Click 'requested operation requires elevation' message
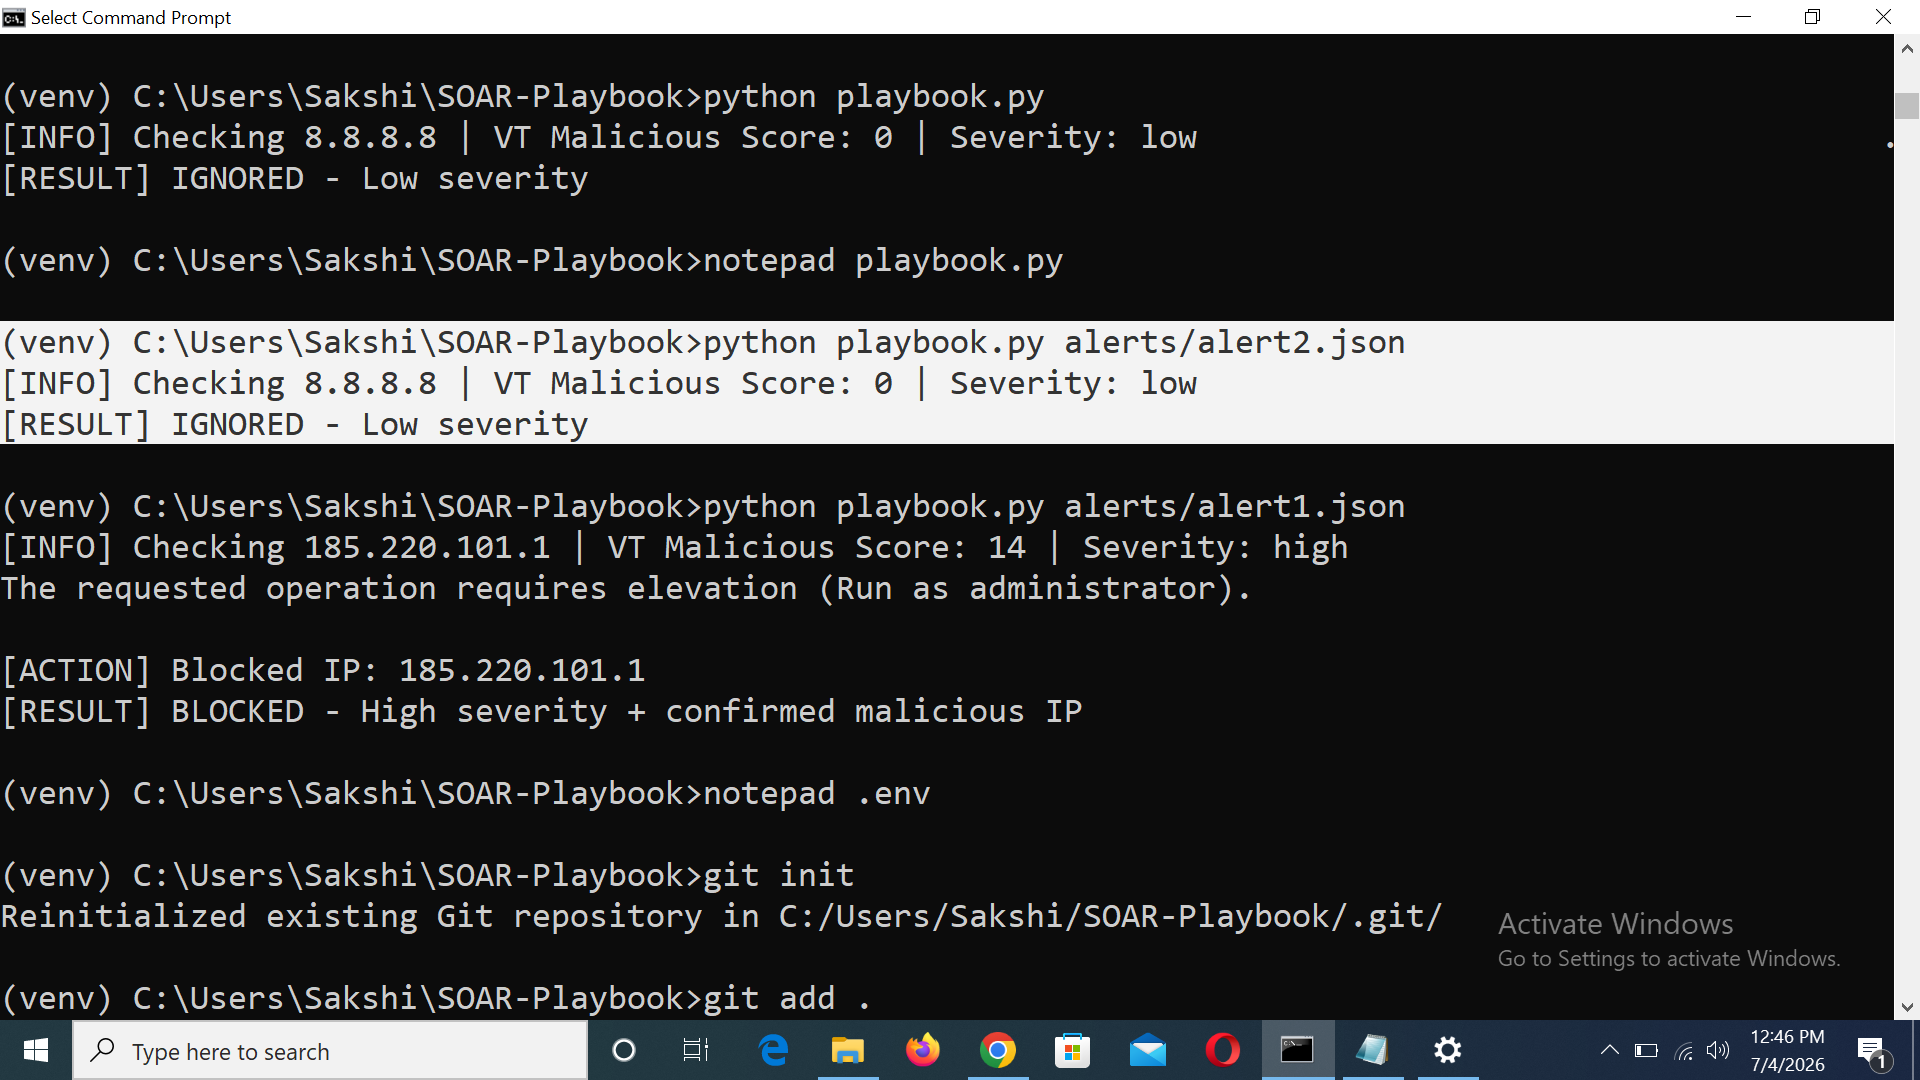The height and width of the screenshot is (1080, 1920). 626,588
